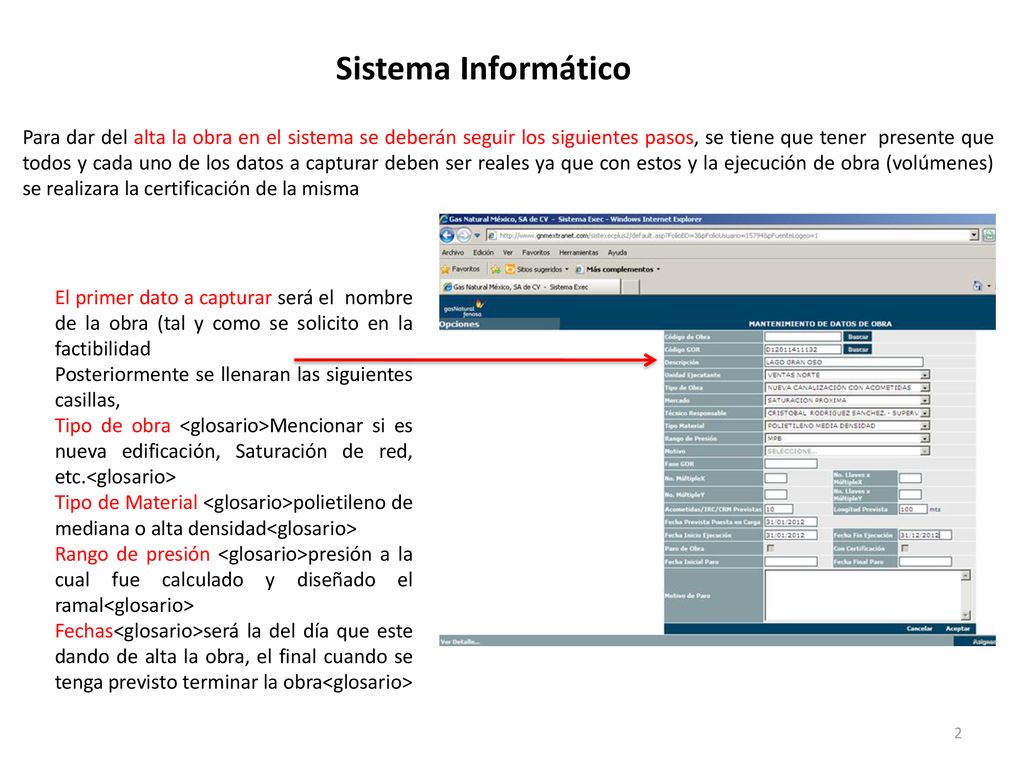This screenshot has width=1024, height=768.
Task: Click Buscar next to Código GOR
Action: coord(857,349)
